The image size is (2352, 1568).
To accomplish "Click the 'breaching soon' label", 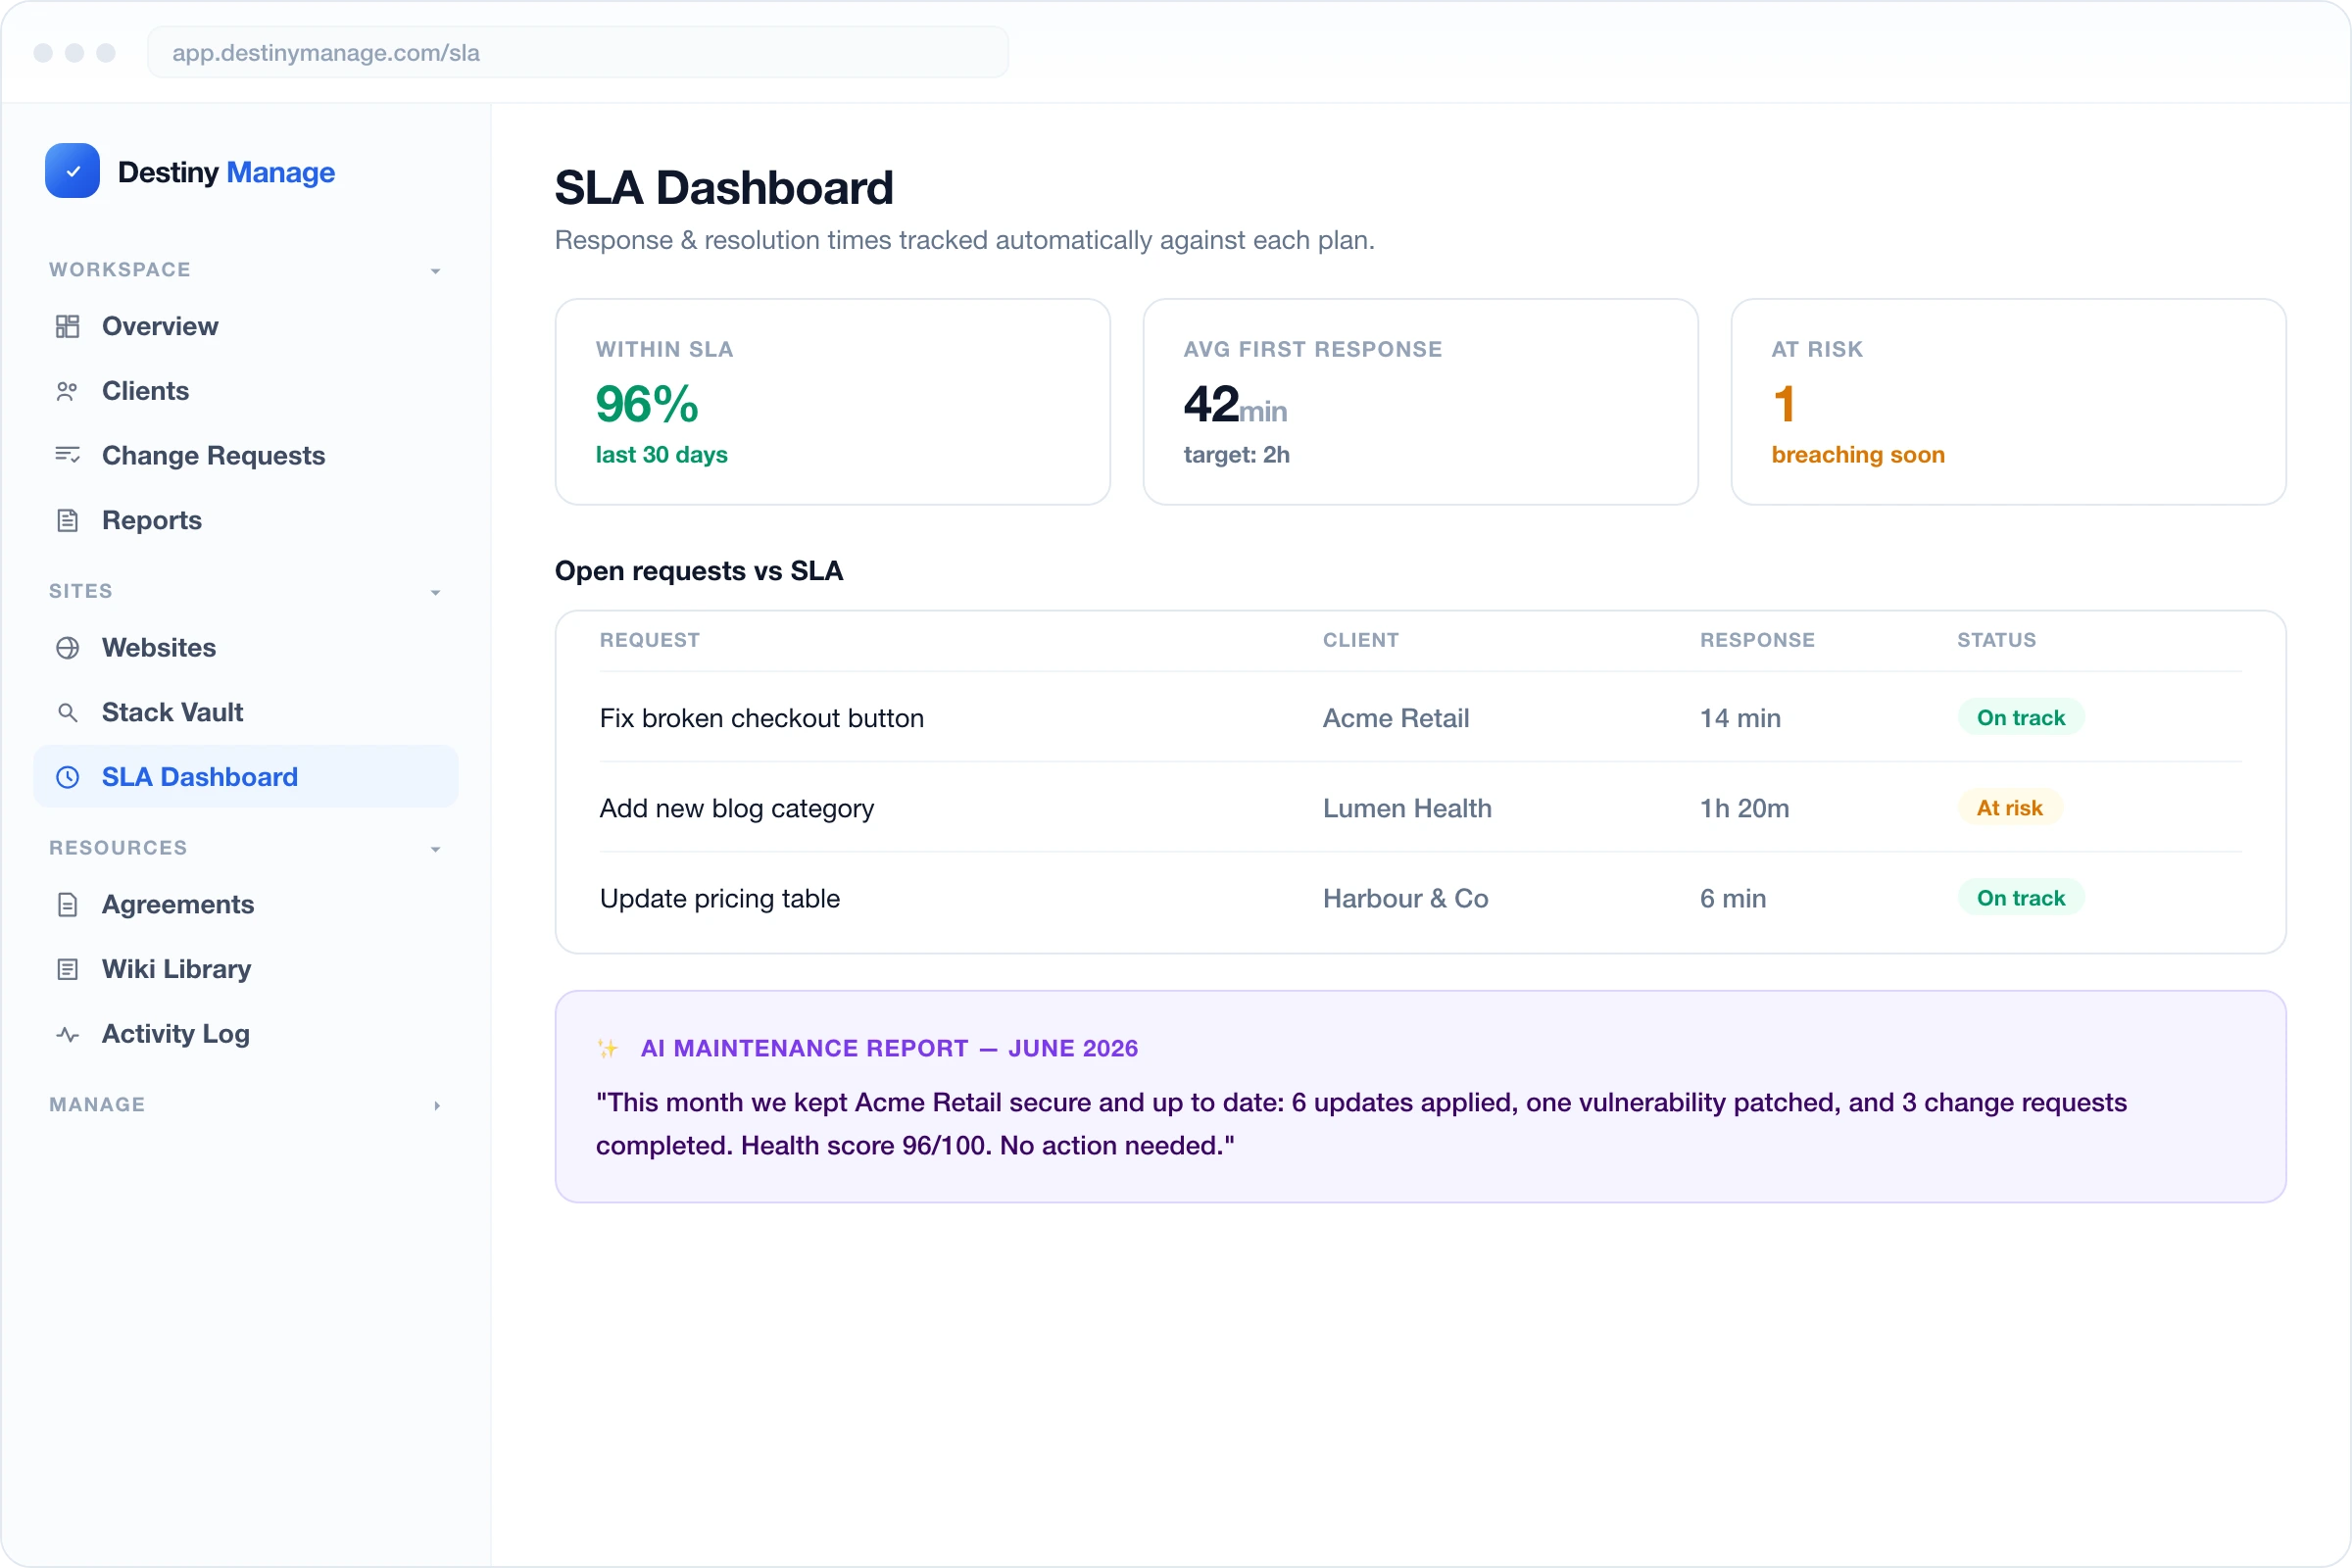I will pos(1858,455).
